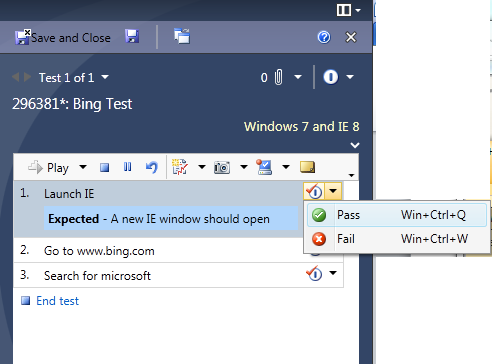Go to previous test arrow
This screenshot has height=364, width=492.
click(x=15, y=77)
